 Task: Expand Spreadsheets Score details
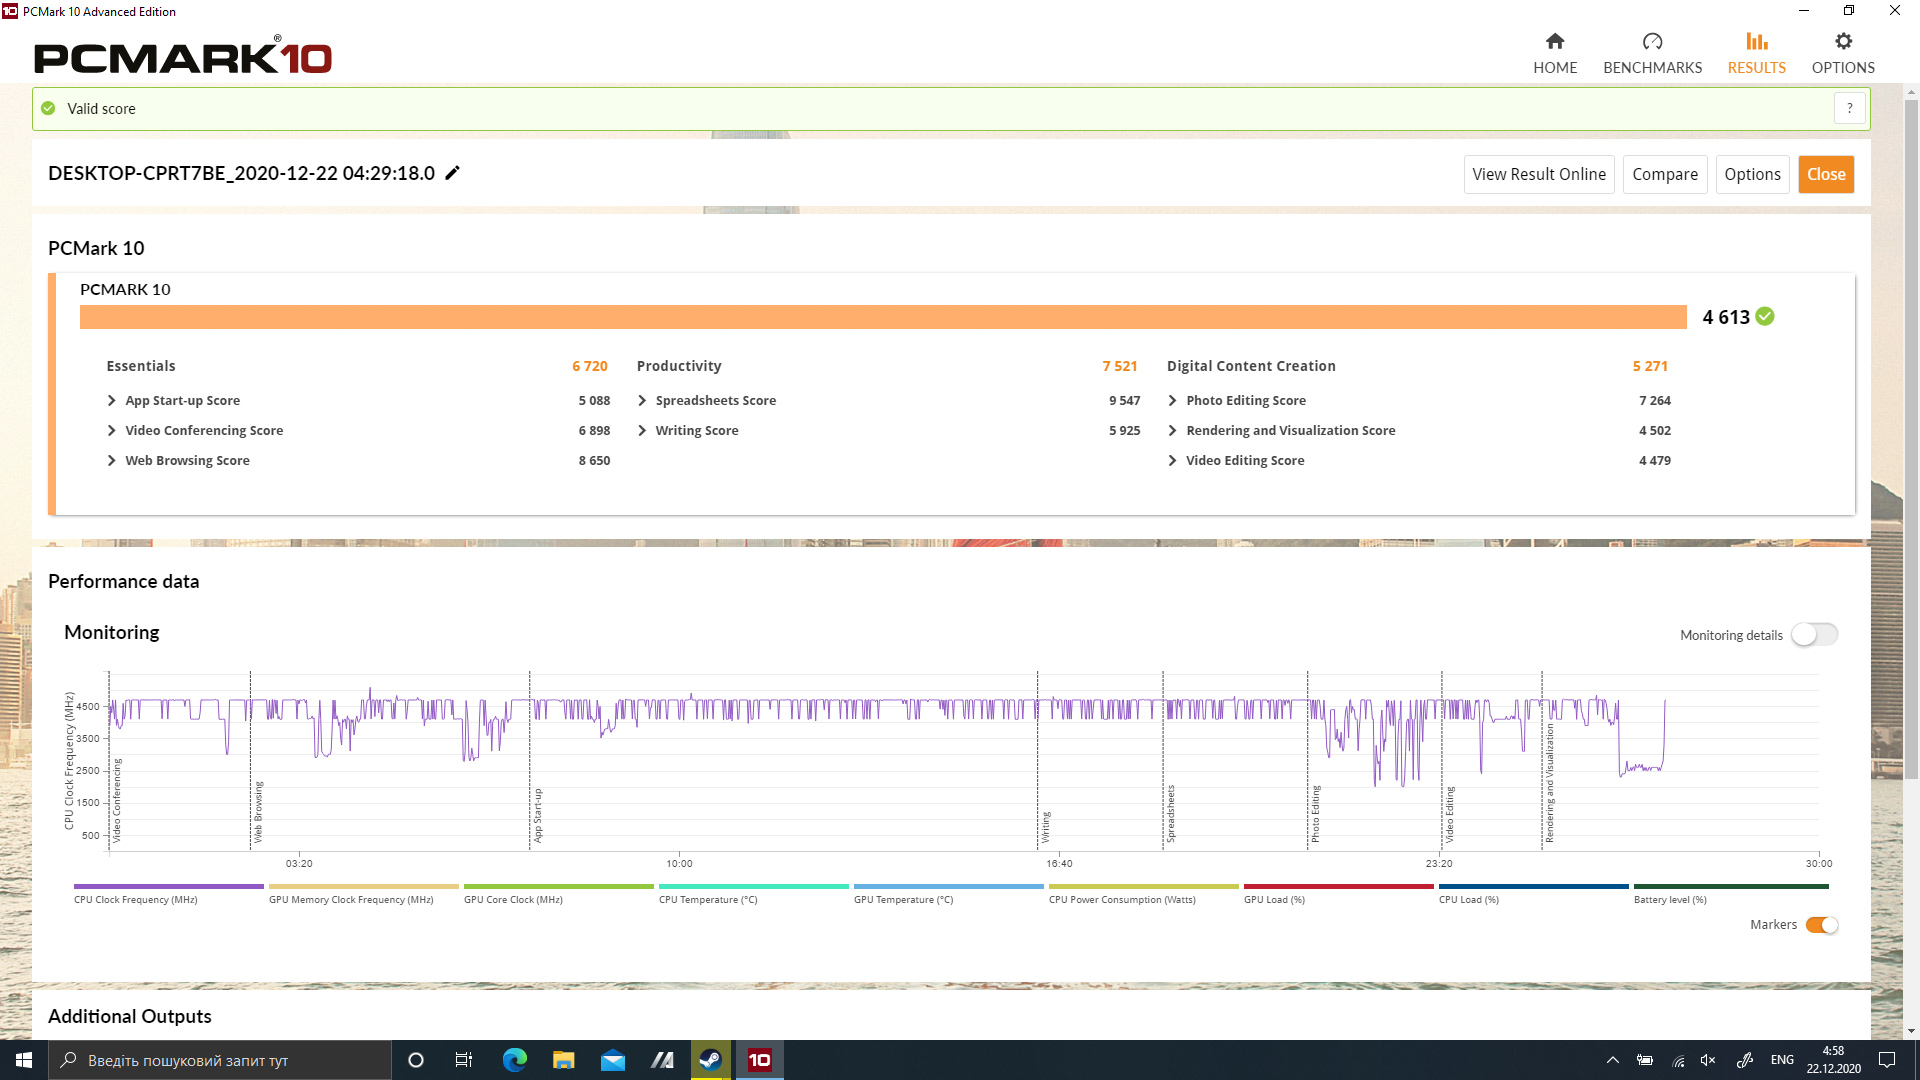[642, 400]
